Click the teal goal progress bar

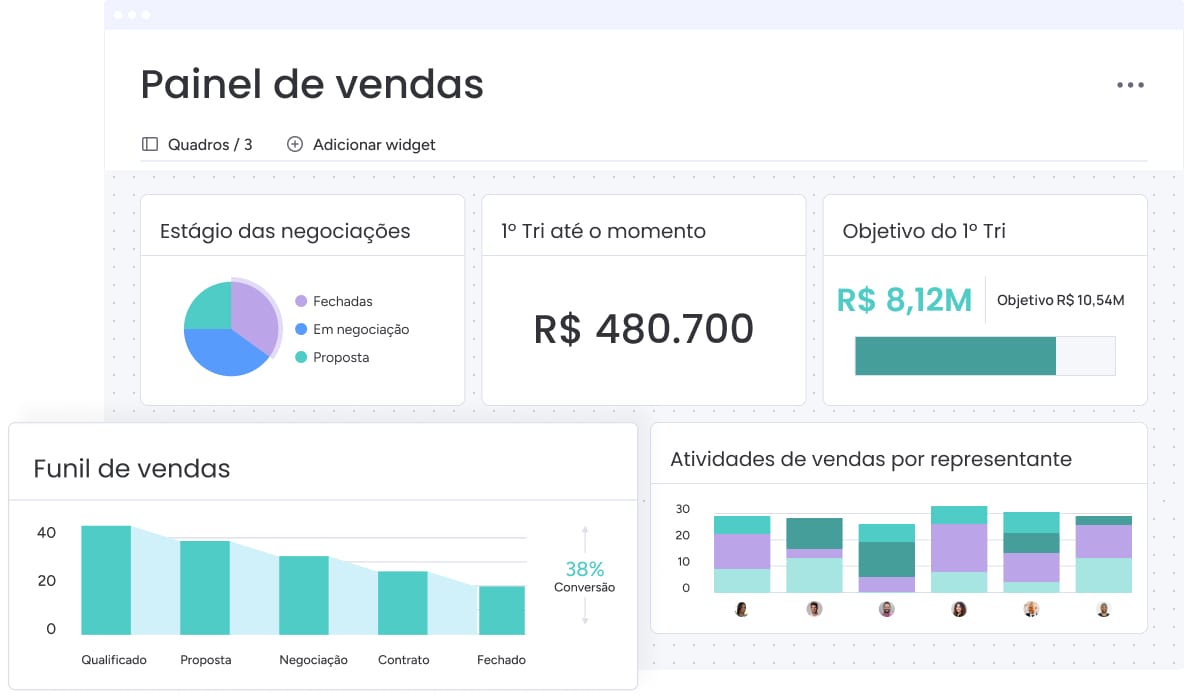955,355
